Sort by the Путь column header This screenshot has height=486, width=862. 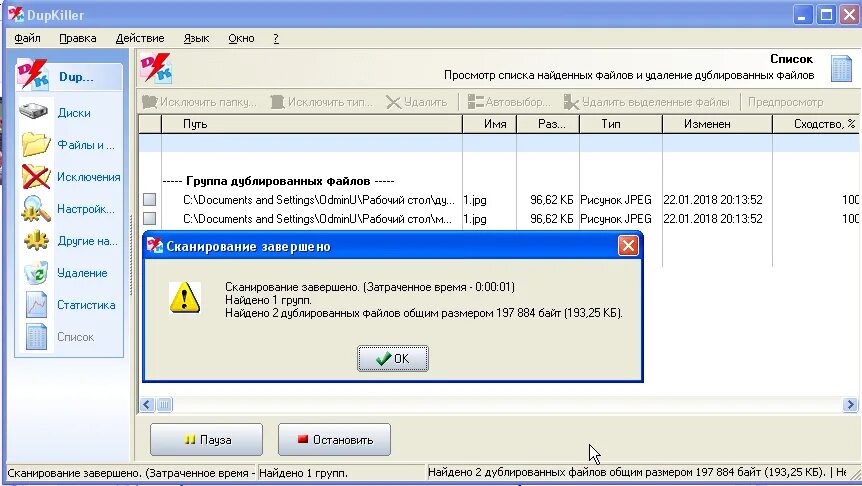312,124
